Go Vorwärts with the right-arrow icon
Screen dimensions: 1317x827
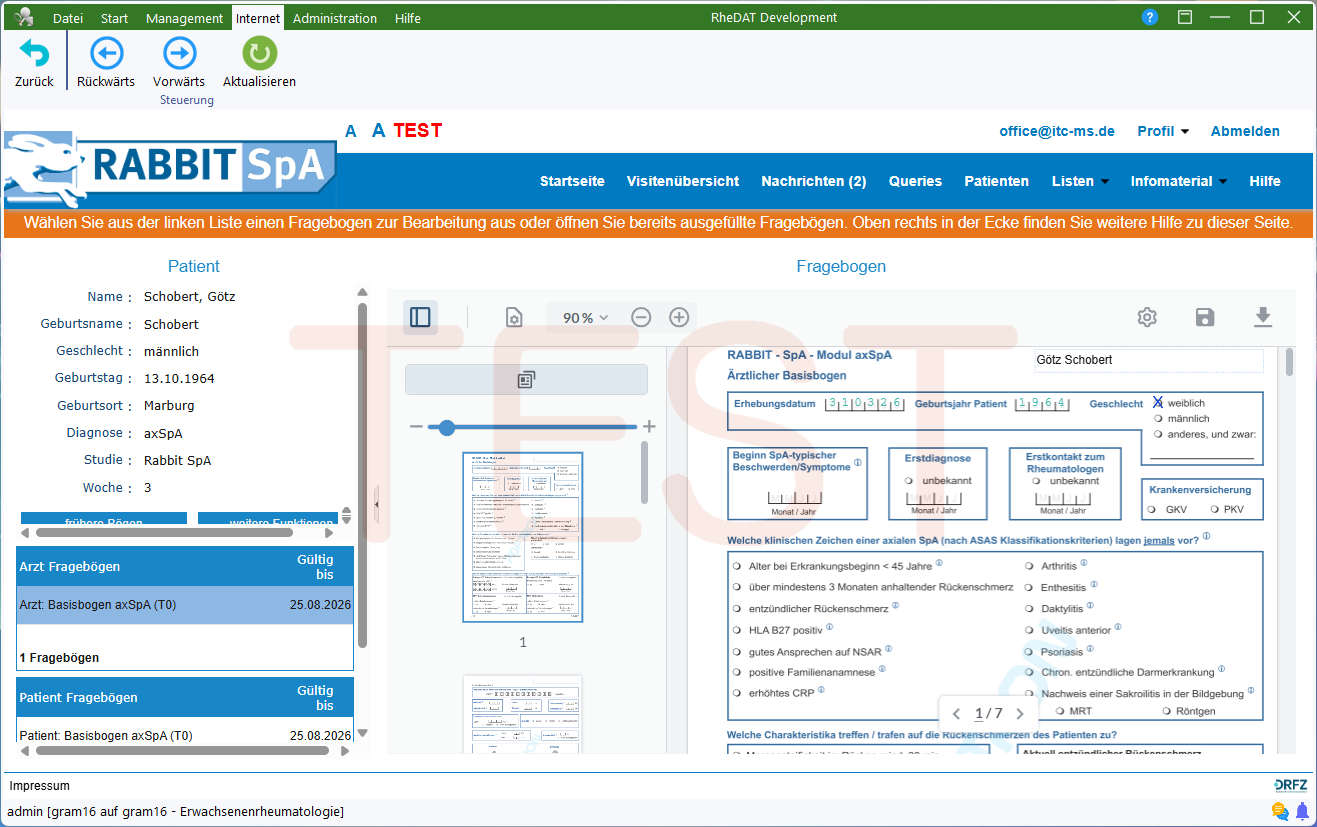(179, 53)
